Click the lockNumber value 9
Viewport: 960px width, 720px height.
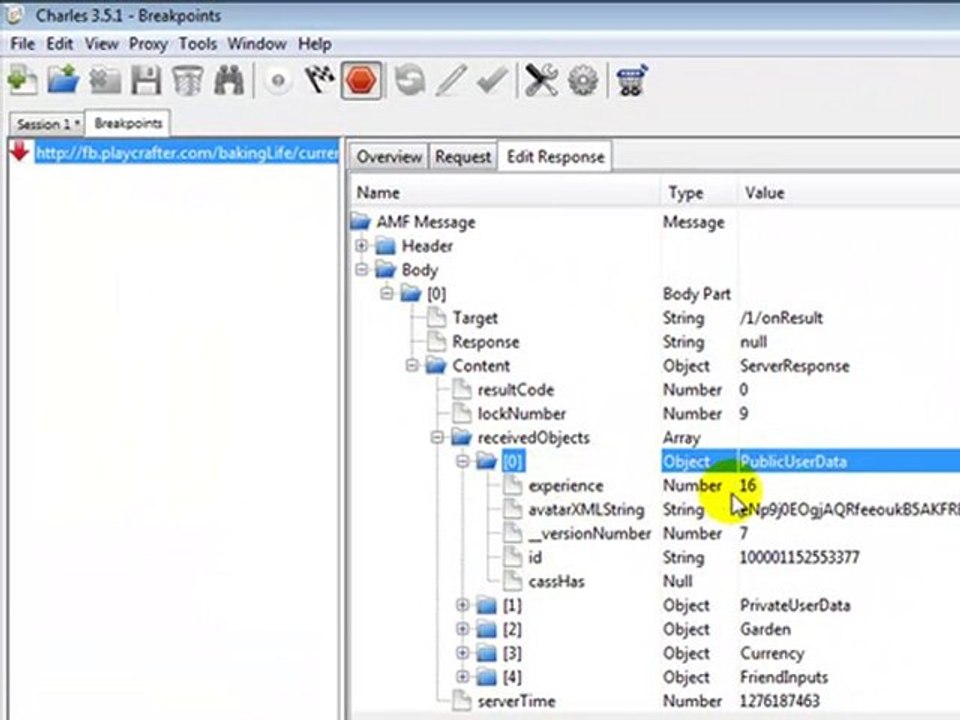pyautogui.click(x=744, y=414)
